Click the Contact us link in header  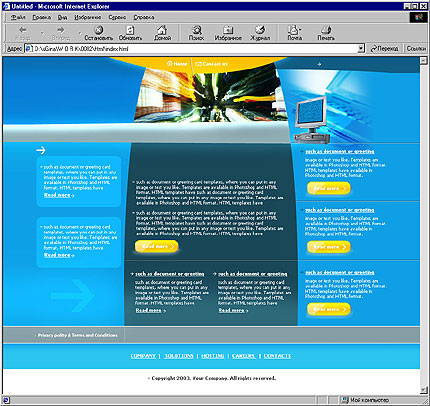pos(211,63)
